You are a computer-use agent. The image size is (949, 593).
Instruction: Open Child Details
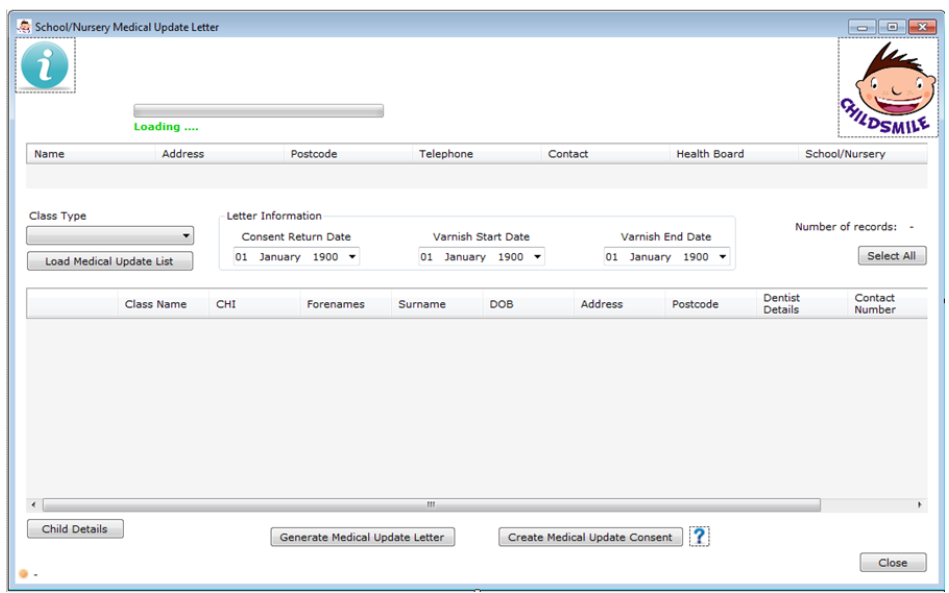(75, 529)
